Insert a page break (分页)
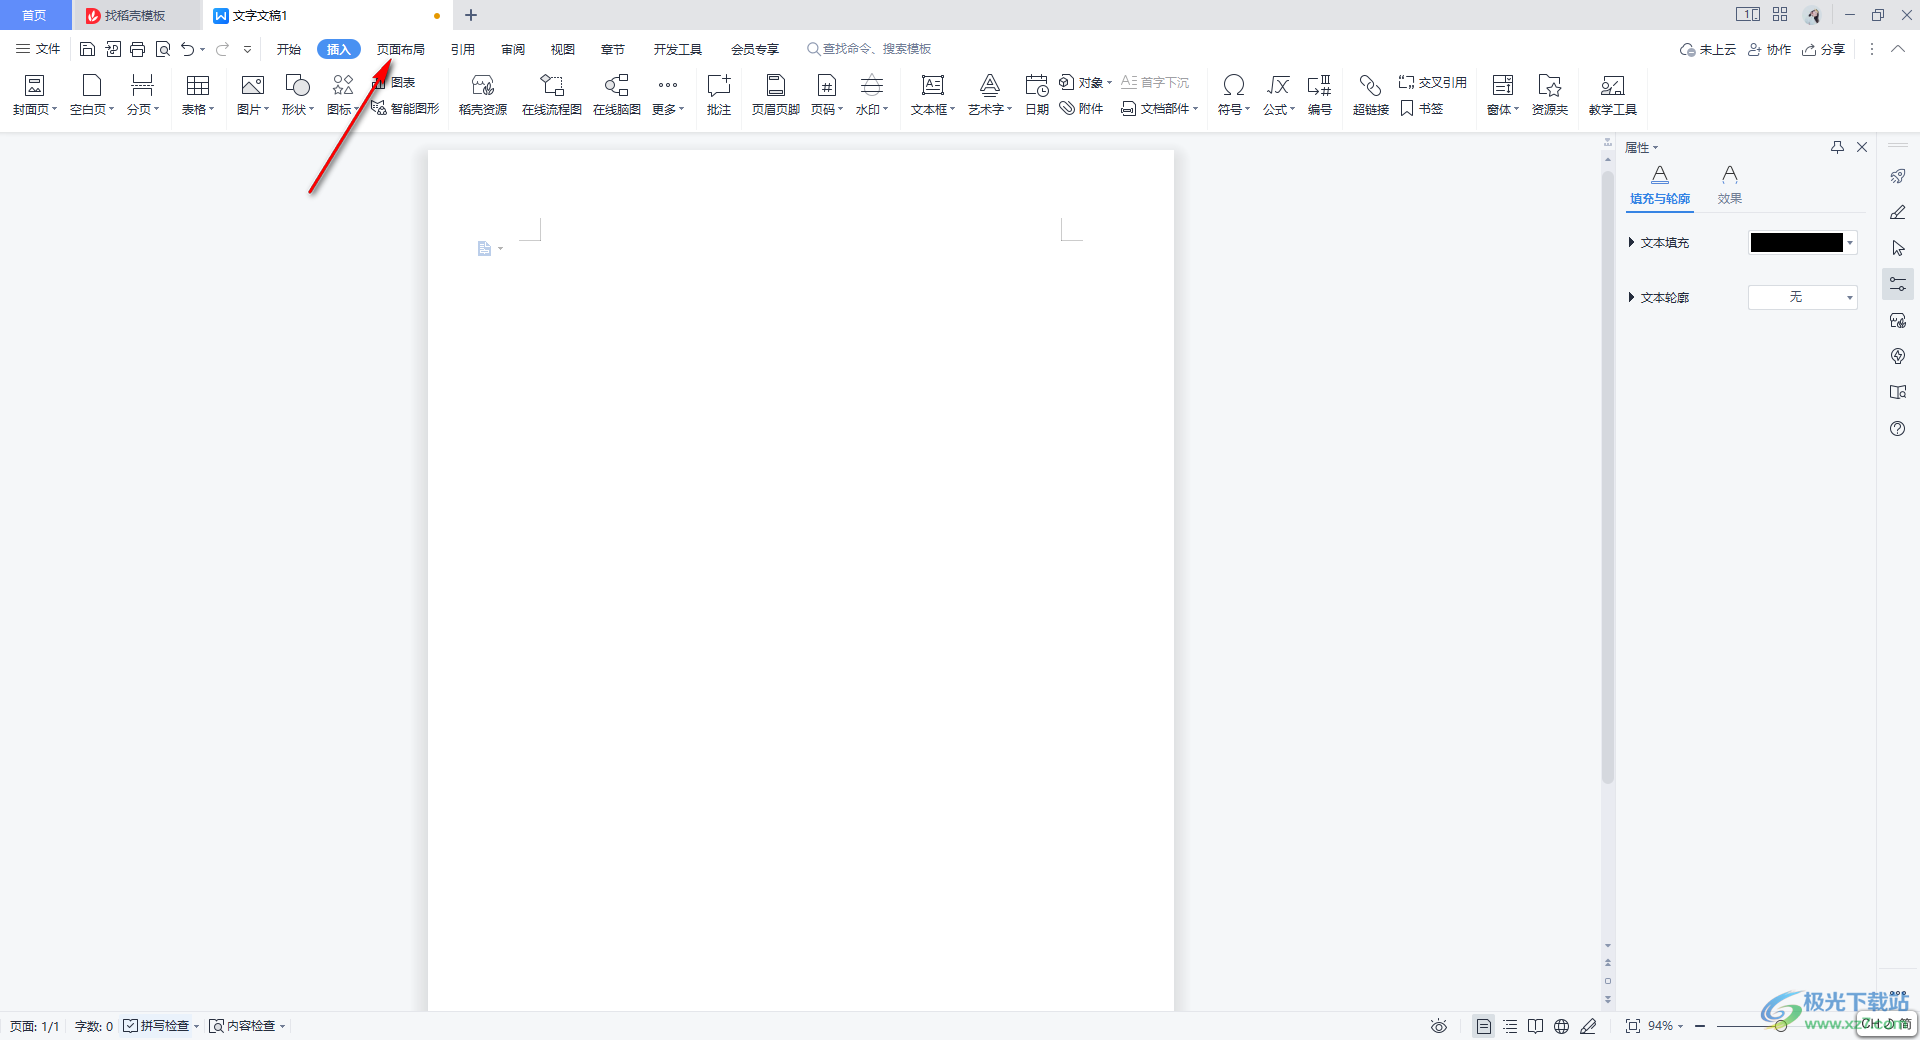Screen dimensions: 1920x1040 pos(143,95)
